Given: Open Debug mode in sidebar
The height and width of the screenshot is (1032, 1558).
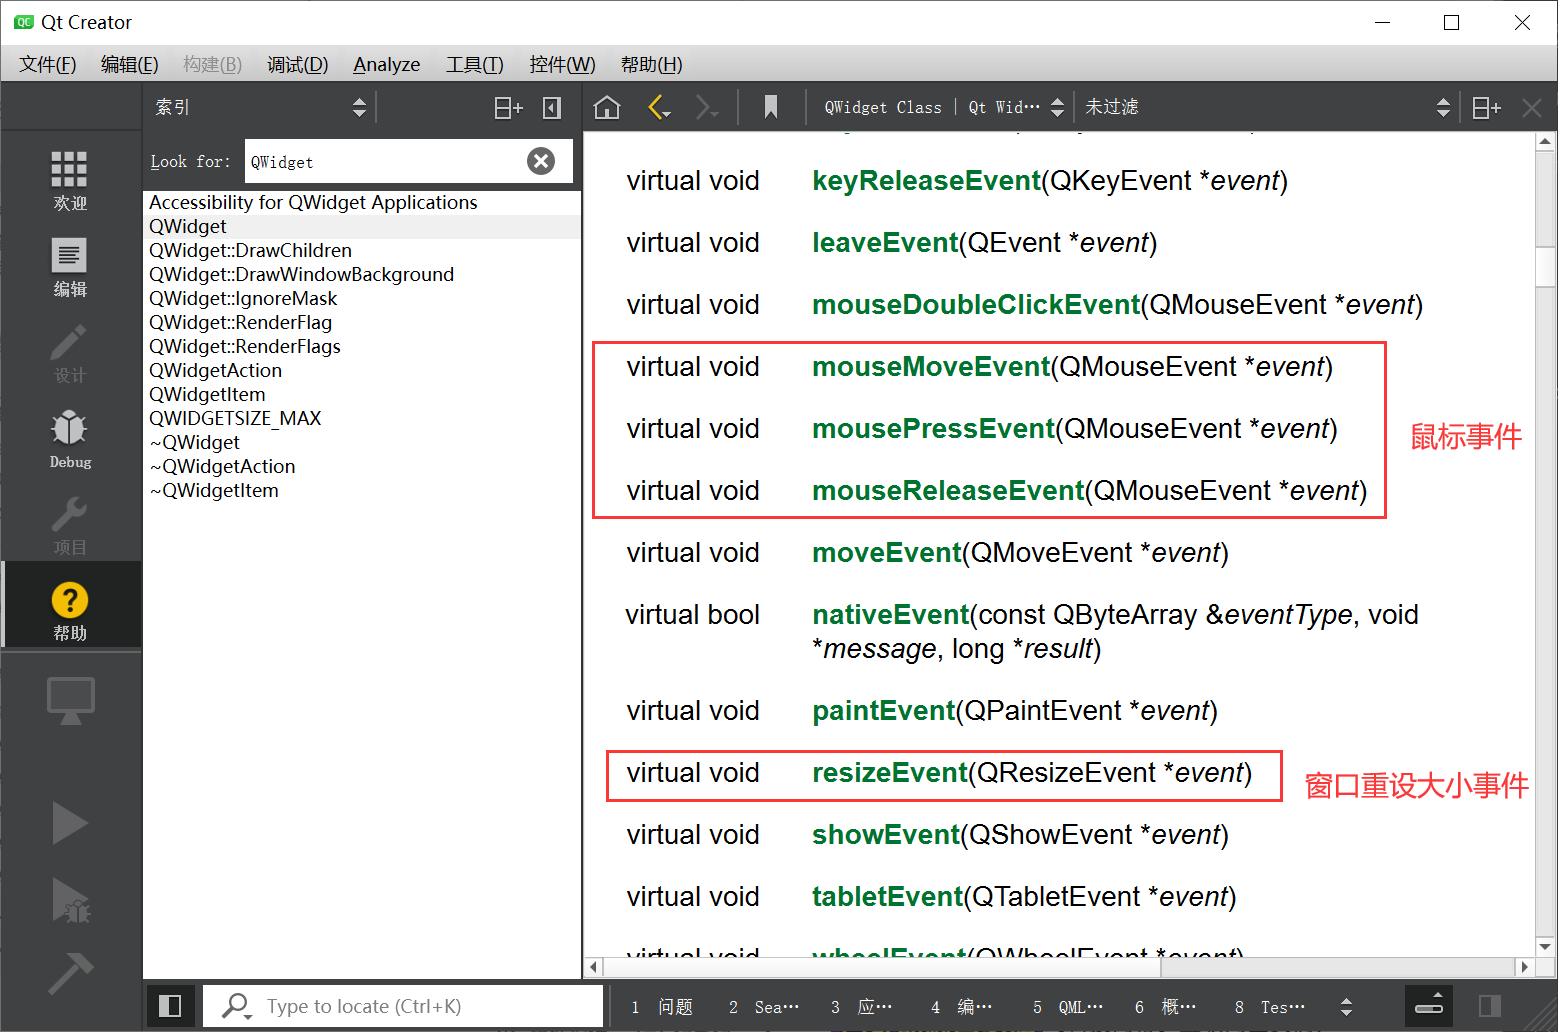Looking at the screenshot, I should pyautogui.click(x=70, y=439).
